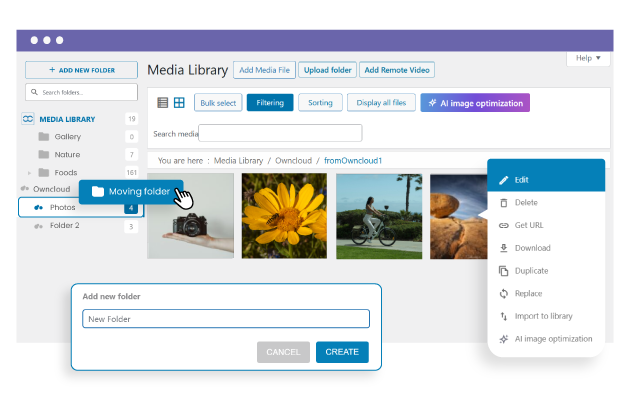630x400 pixels.
Task: Click the Bulk select button
Action: pyautogui.click(x=218, y=103)
